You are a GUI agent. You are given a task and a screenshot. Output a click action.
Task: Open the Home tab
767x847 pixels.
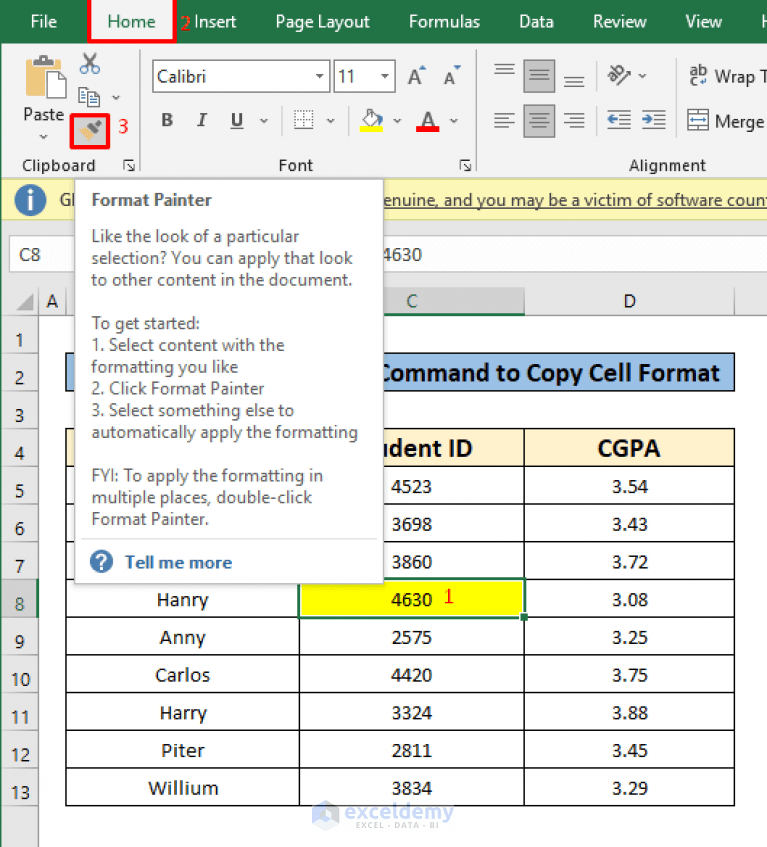(x=131, y=22)
